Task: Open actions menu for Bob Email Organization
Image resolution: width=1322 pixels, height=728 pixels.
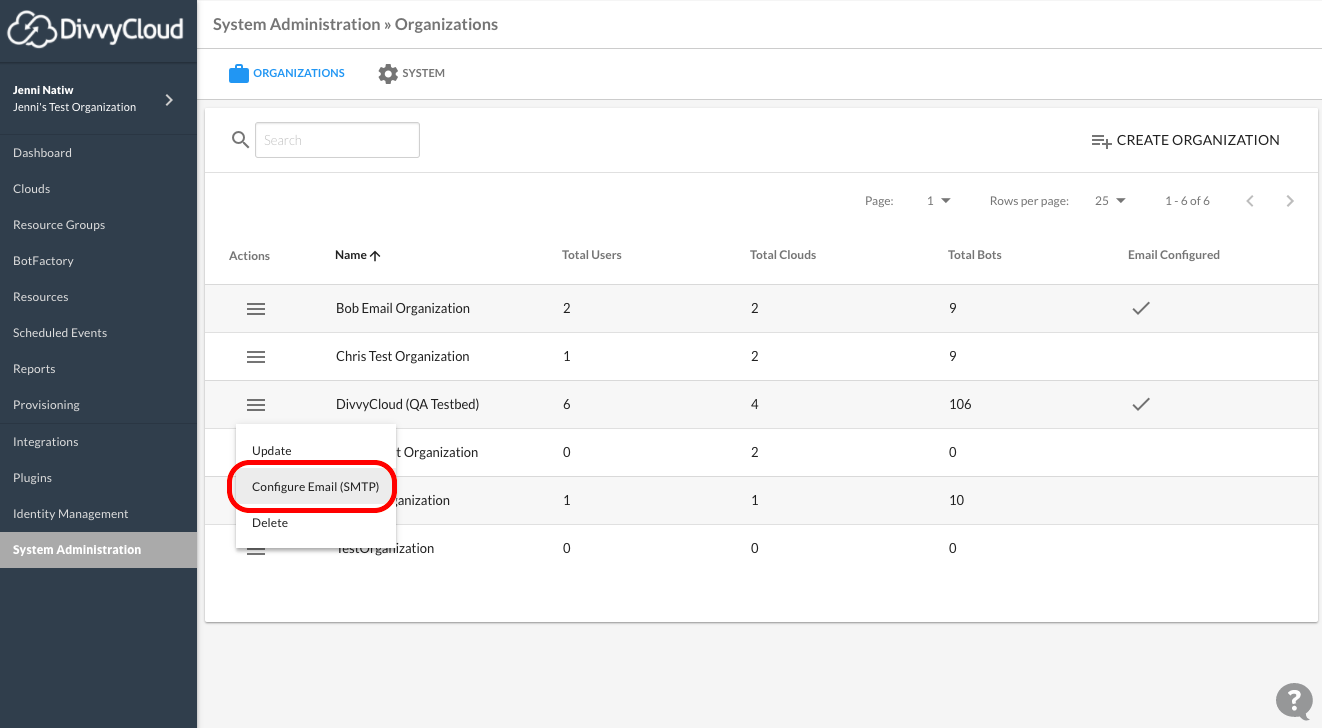Action: point(256,309)
